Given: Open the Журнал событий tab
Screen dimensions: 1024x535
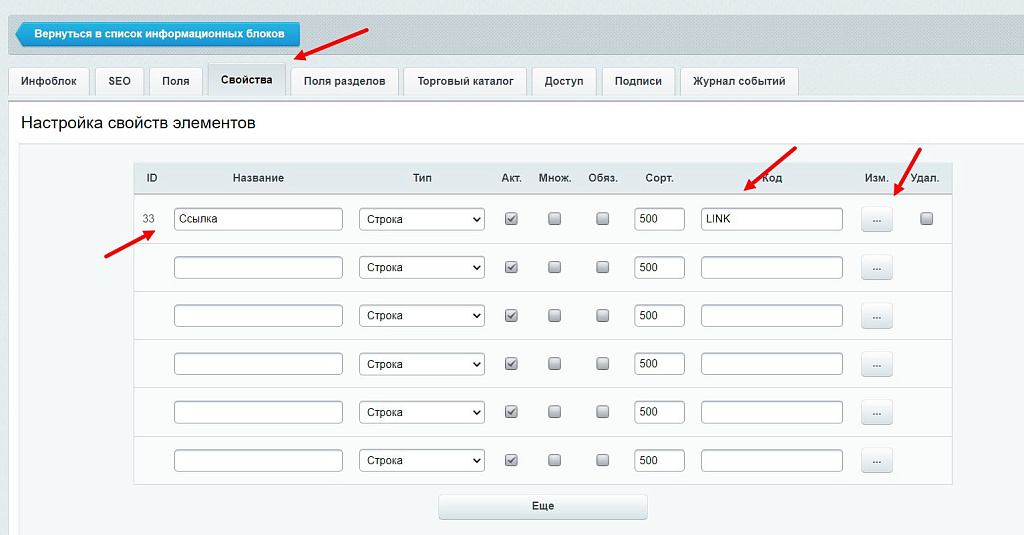Looking at the screenshot, I should tap(739, 81).
